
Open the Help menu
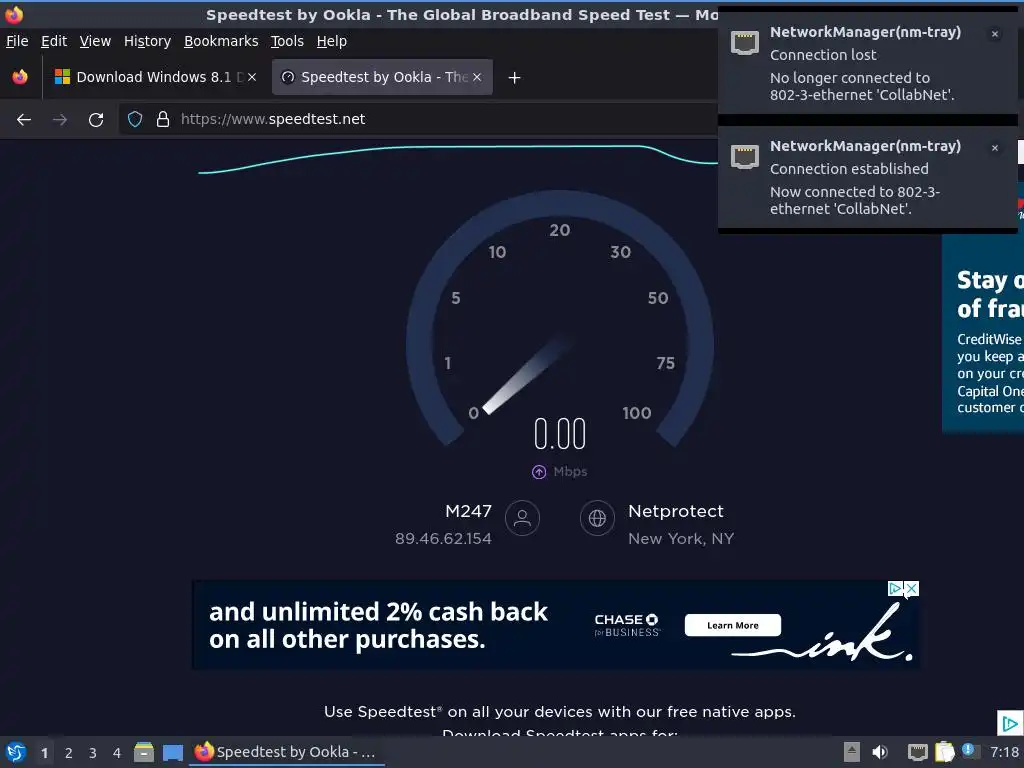click(331, 41)
